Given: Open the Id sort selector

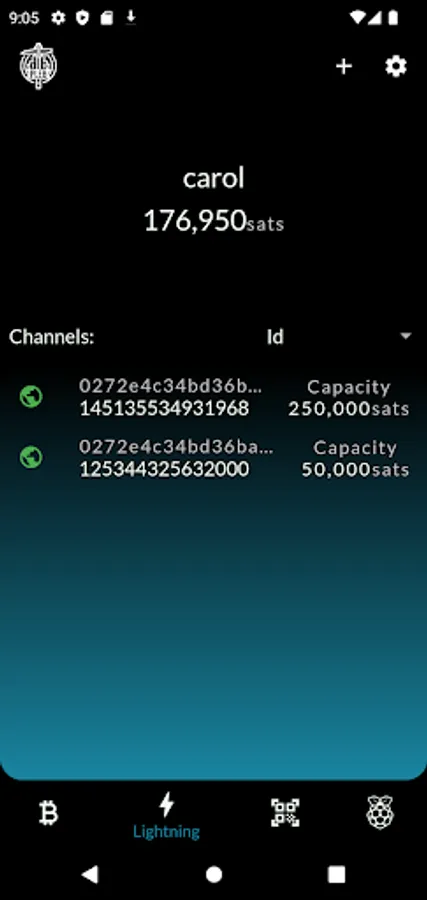Looking at the screenshot, I should pyautogui.click(x=339, y=336).
